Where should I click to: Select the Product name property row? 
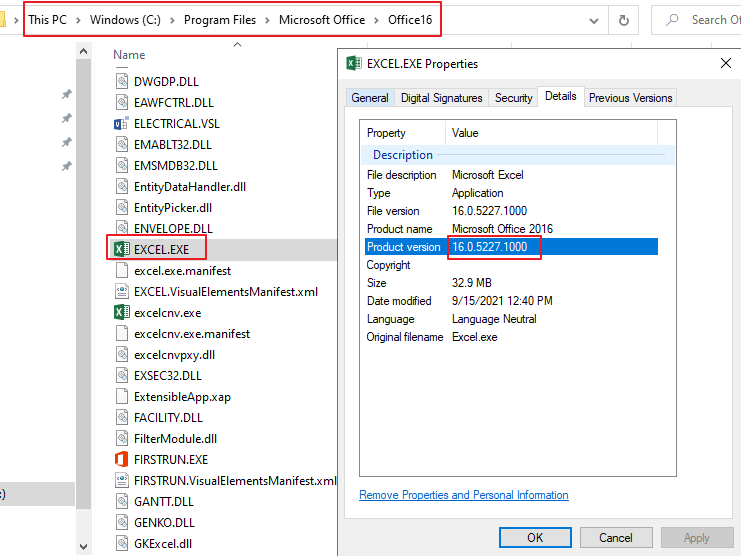tap(511, 229)
